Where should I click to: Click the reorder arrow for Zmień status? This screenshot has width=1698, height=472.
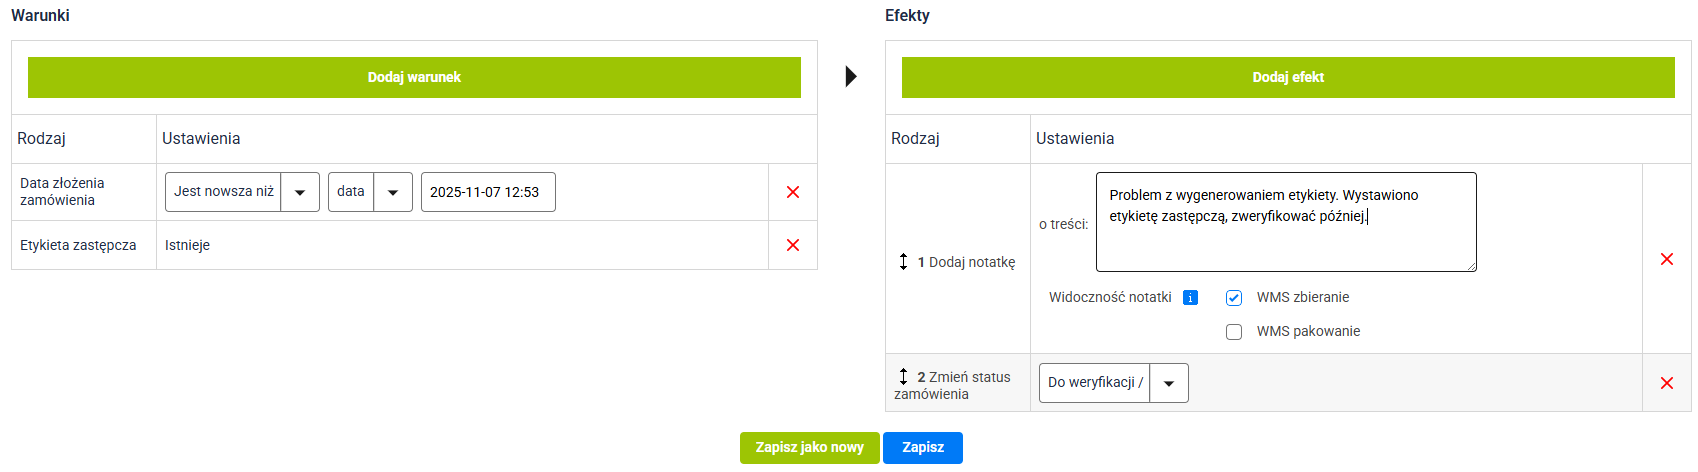[x=903, y=377]
